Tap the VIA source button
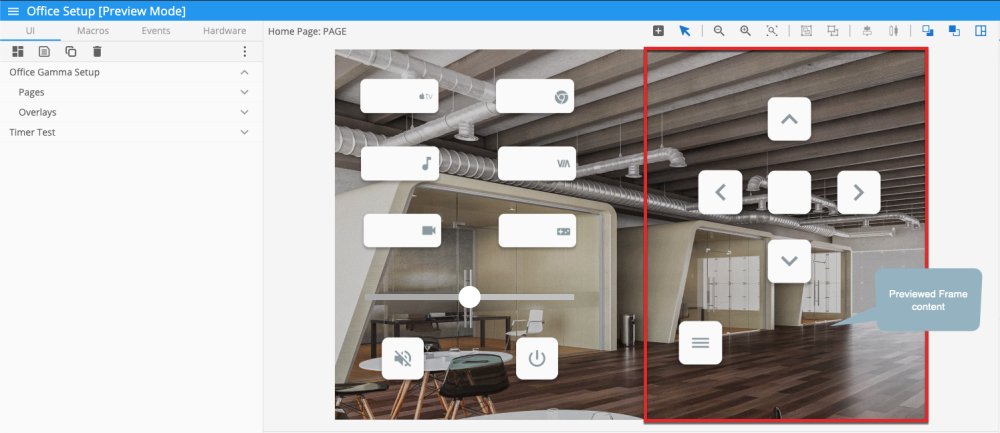1000x433 pixels. point(537,164)
